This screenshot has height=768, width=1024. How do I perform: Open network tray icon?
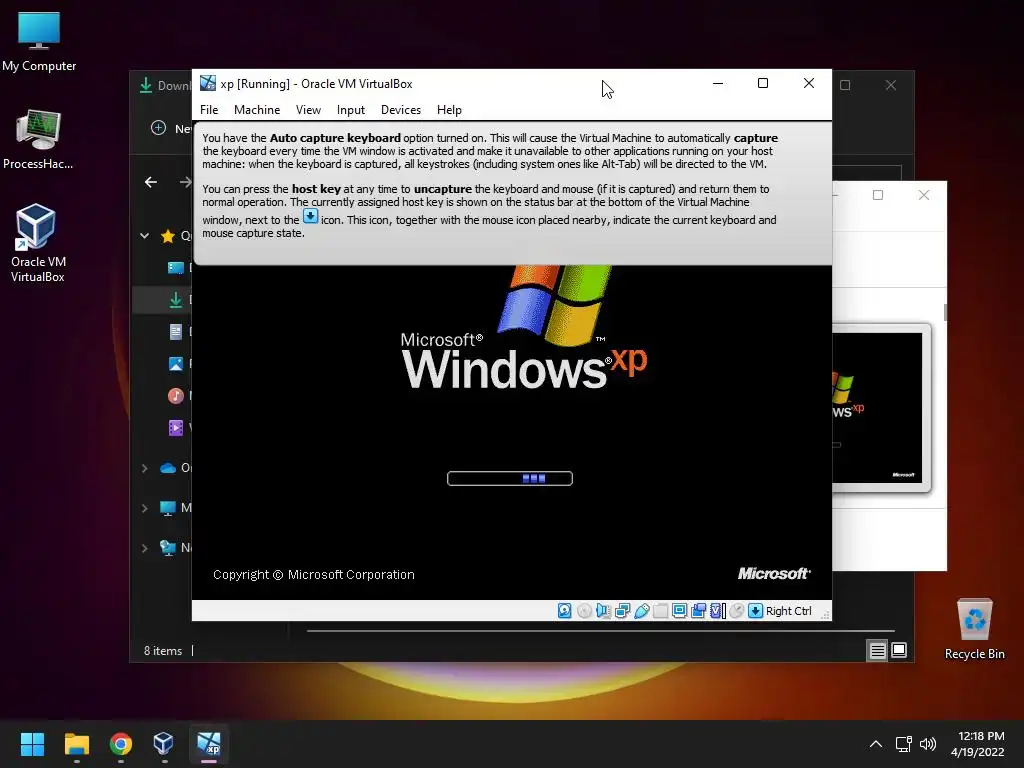[904, 744]
